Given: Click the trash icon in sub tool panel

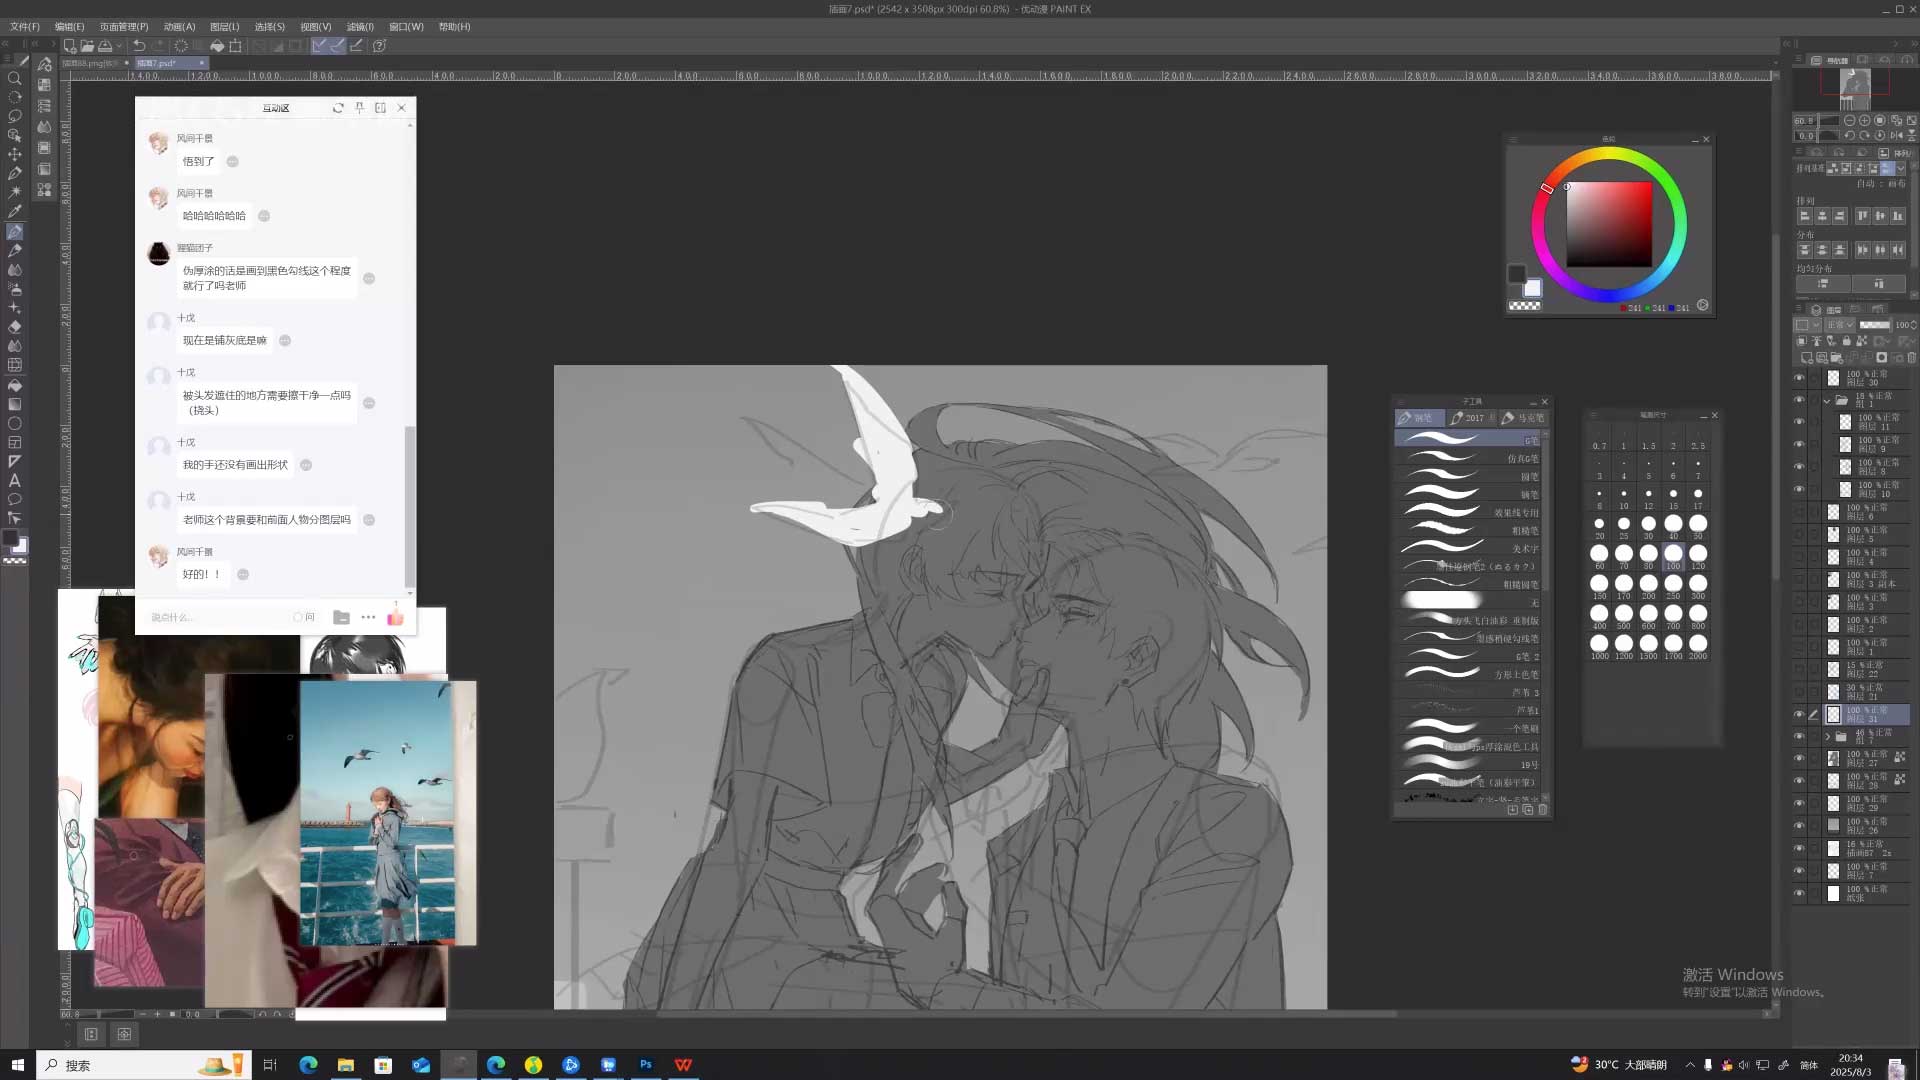Looking at the screenshot, I should tap(1542, 810).
